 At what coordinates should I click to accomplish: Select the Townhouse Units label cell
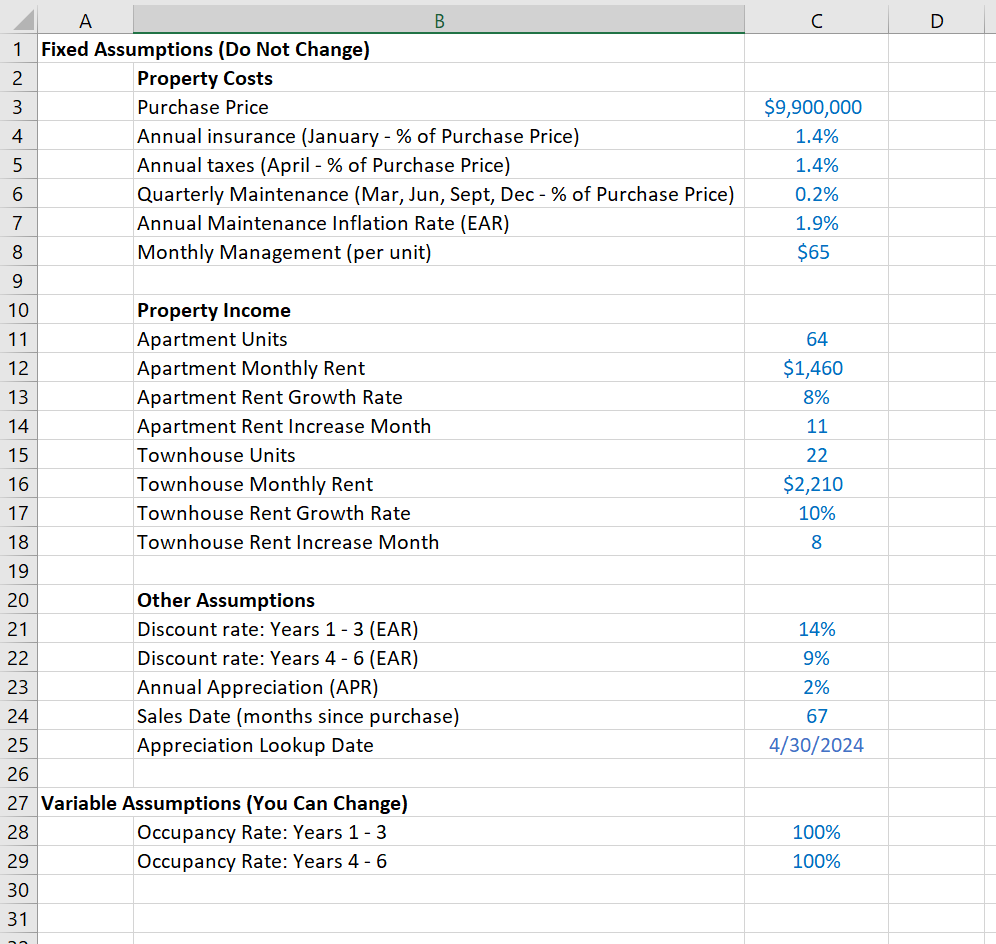tap(439, 455)
